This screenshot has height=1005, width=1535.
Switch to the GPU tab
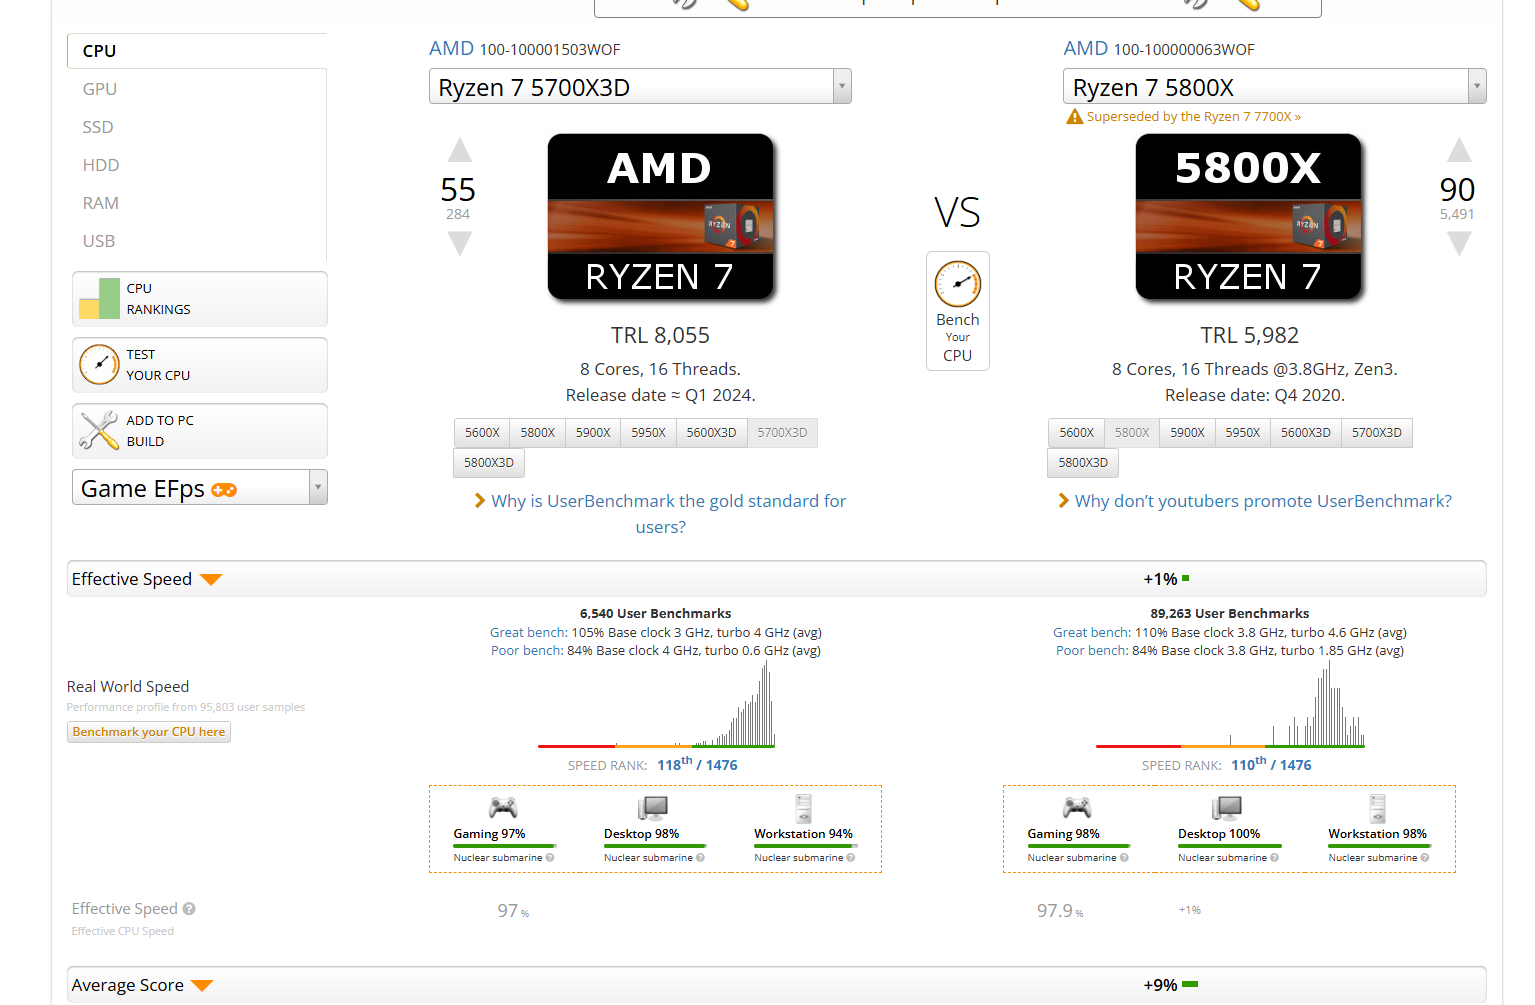pyautogui.click(x=100, y=89)
